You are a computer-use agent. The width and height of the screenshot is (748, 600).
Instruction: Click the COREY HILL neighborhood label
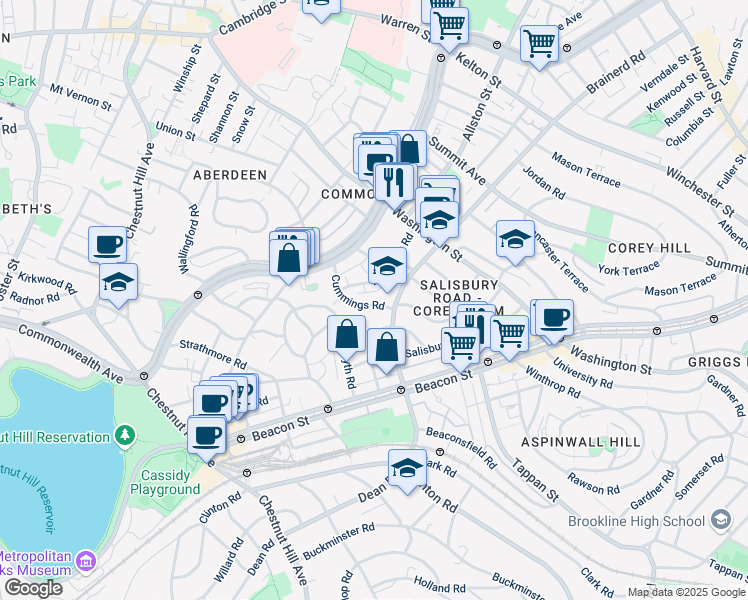(649, 248)
